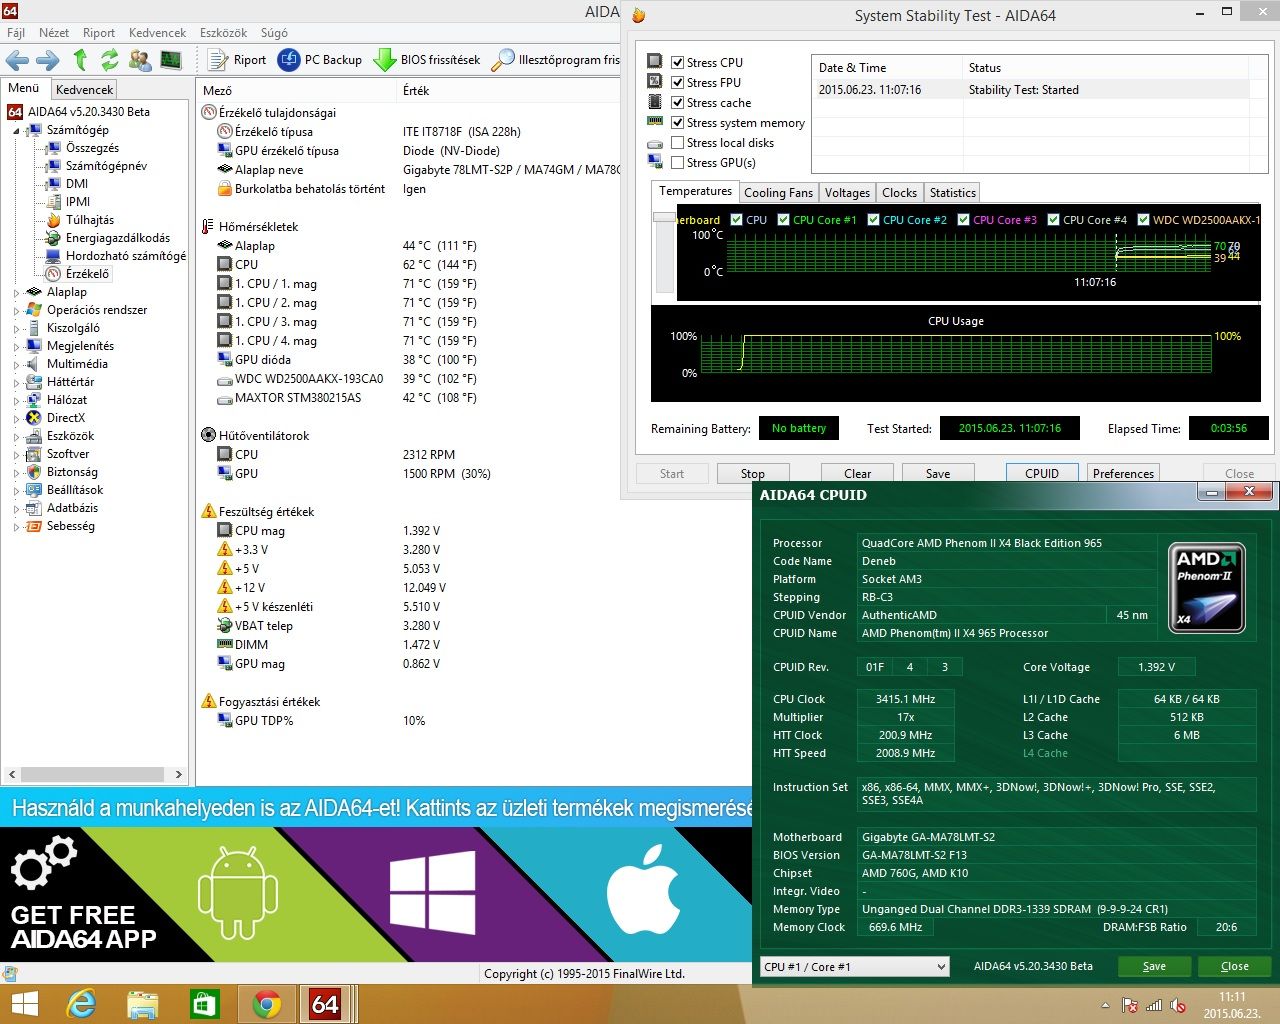Screen dimensions: 1280x1024
Task: Switch to the Kedvencek tab
Action: [85, 89]
